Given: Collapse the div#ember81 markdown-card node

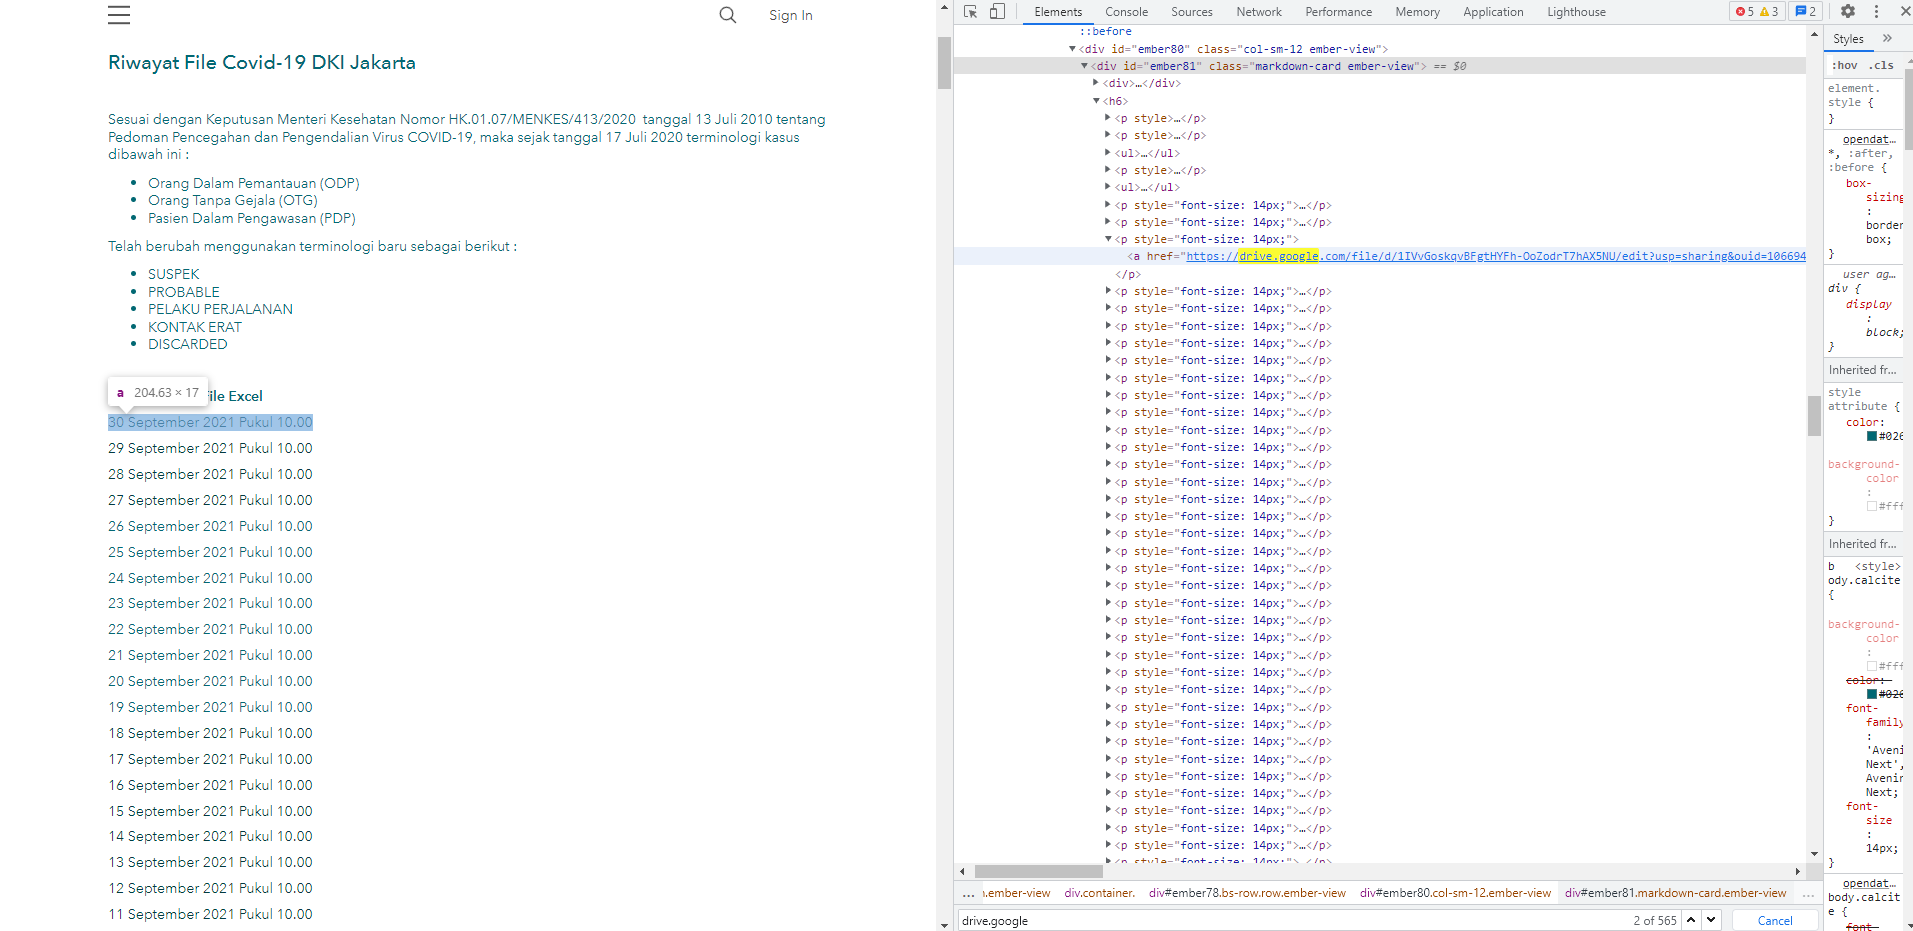Looking at the screenshot, I should pyautogui.click(x=1084, y=66).
